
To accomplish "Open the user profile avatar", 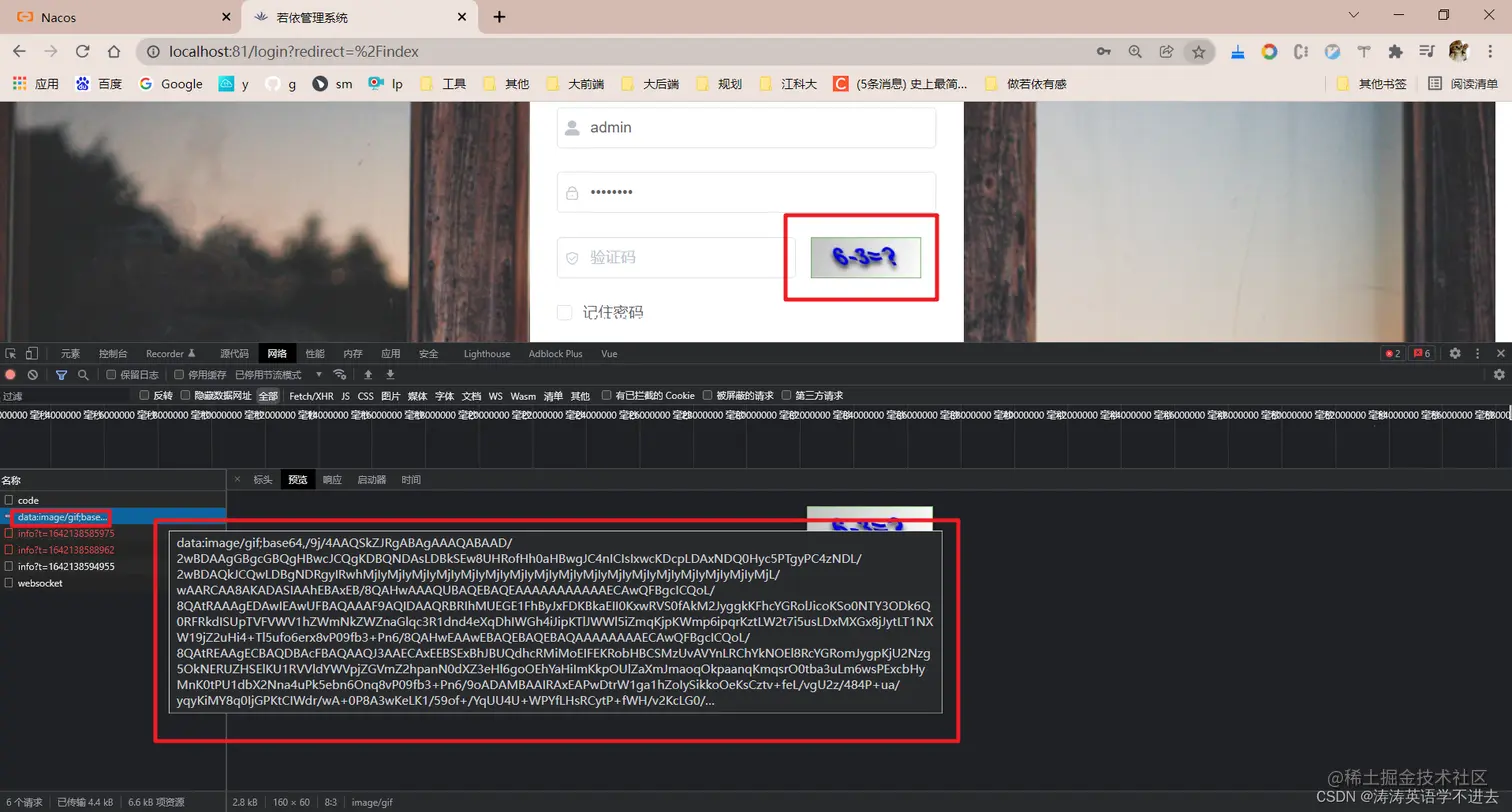I will tap(1459, 51).
